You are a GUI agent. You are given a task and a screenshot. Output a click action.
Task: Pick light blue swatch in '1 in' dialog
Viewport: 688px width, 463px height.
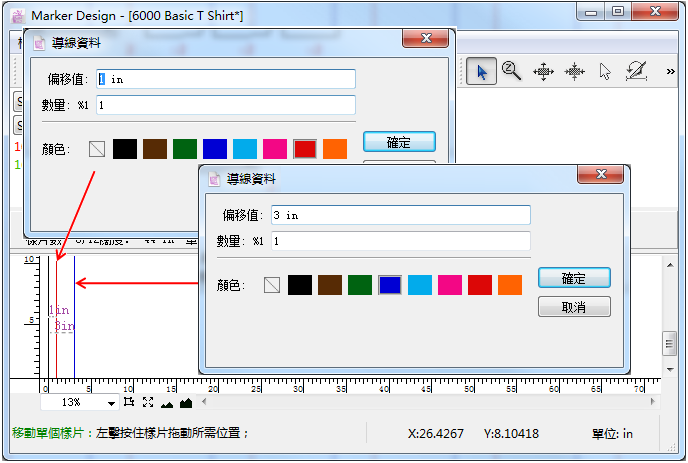pos(245,149)
